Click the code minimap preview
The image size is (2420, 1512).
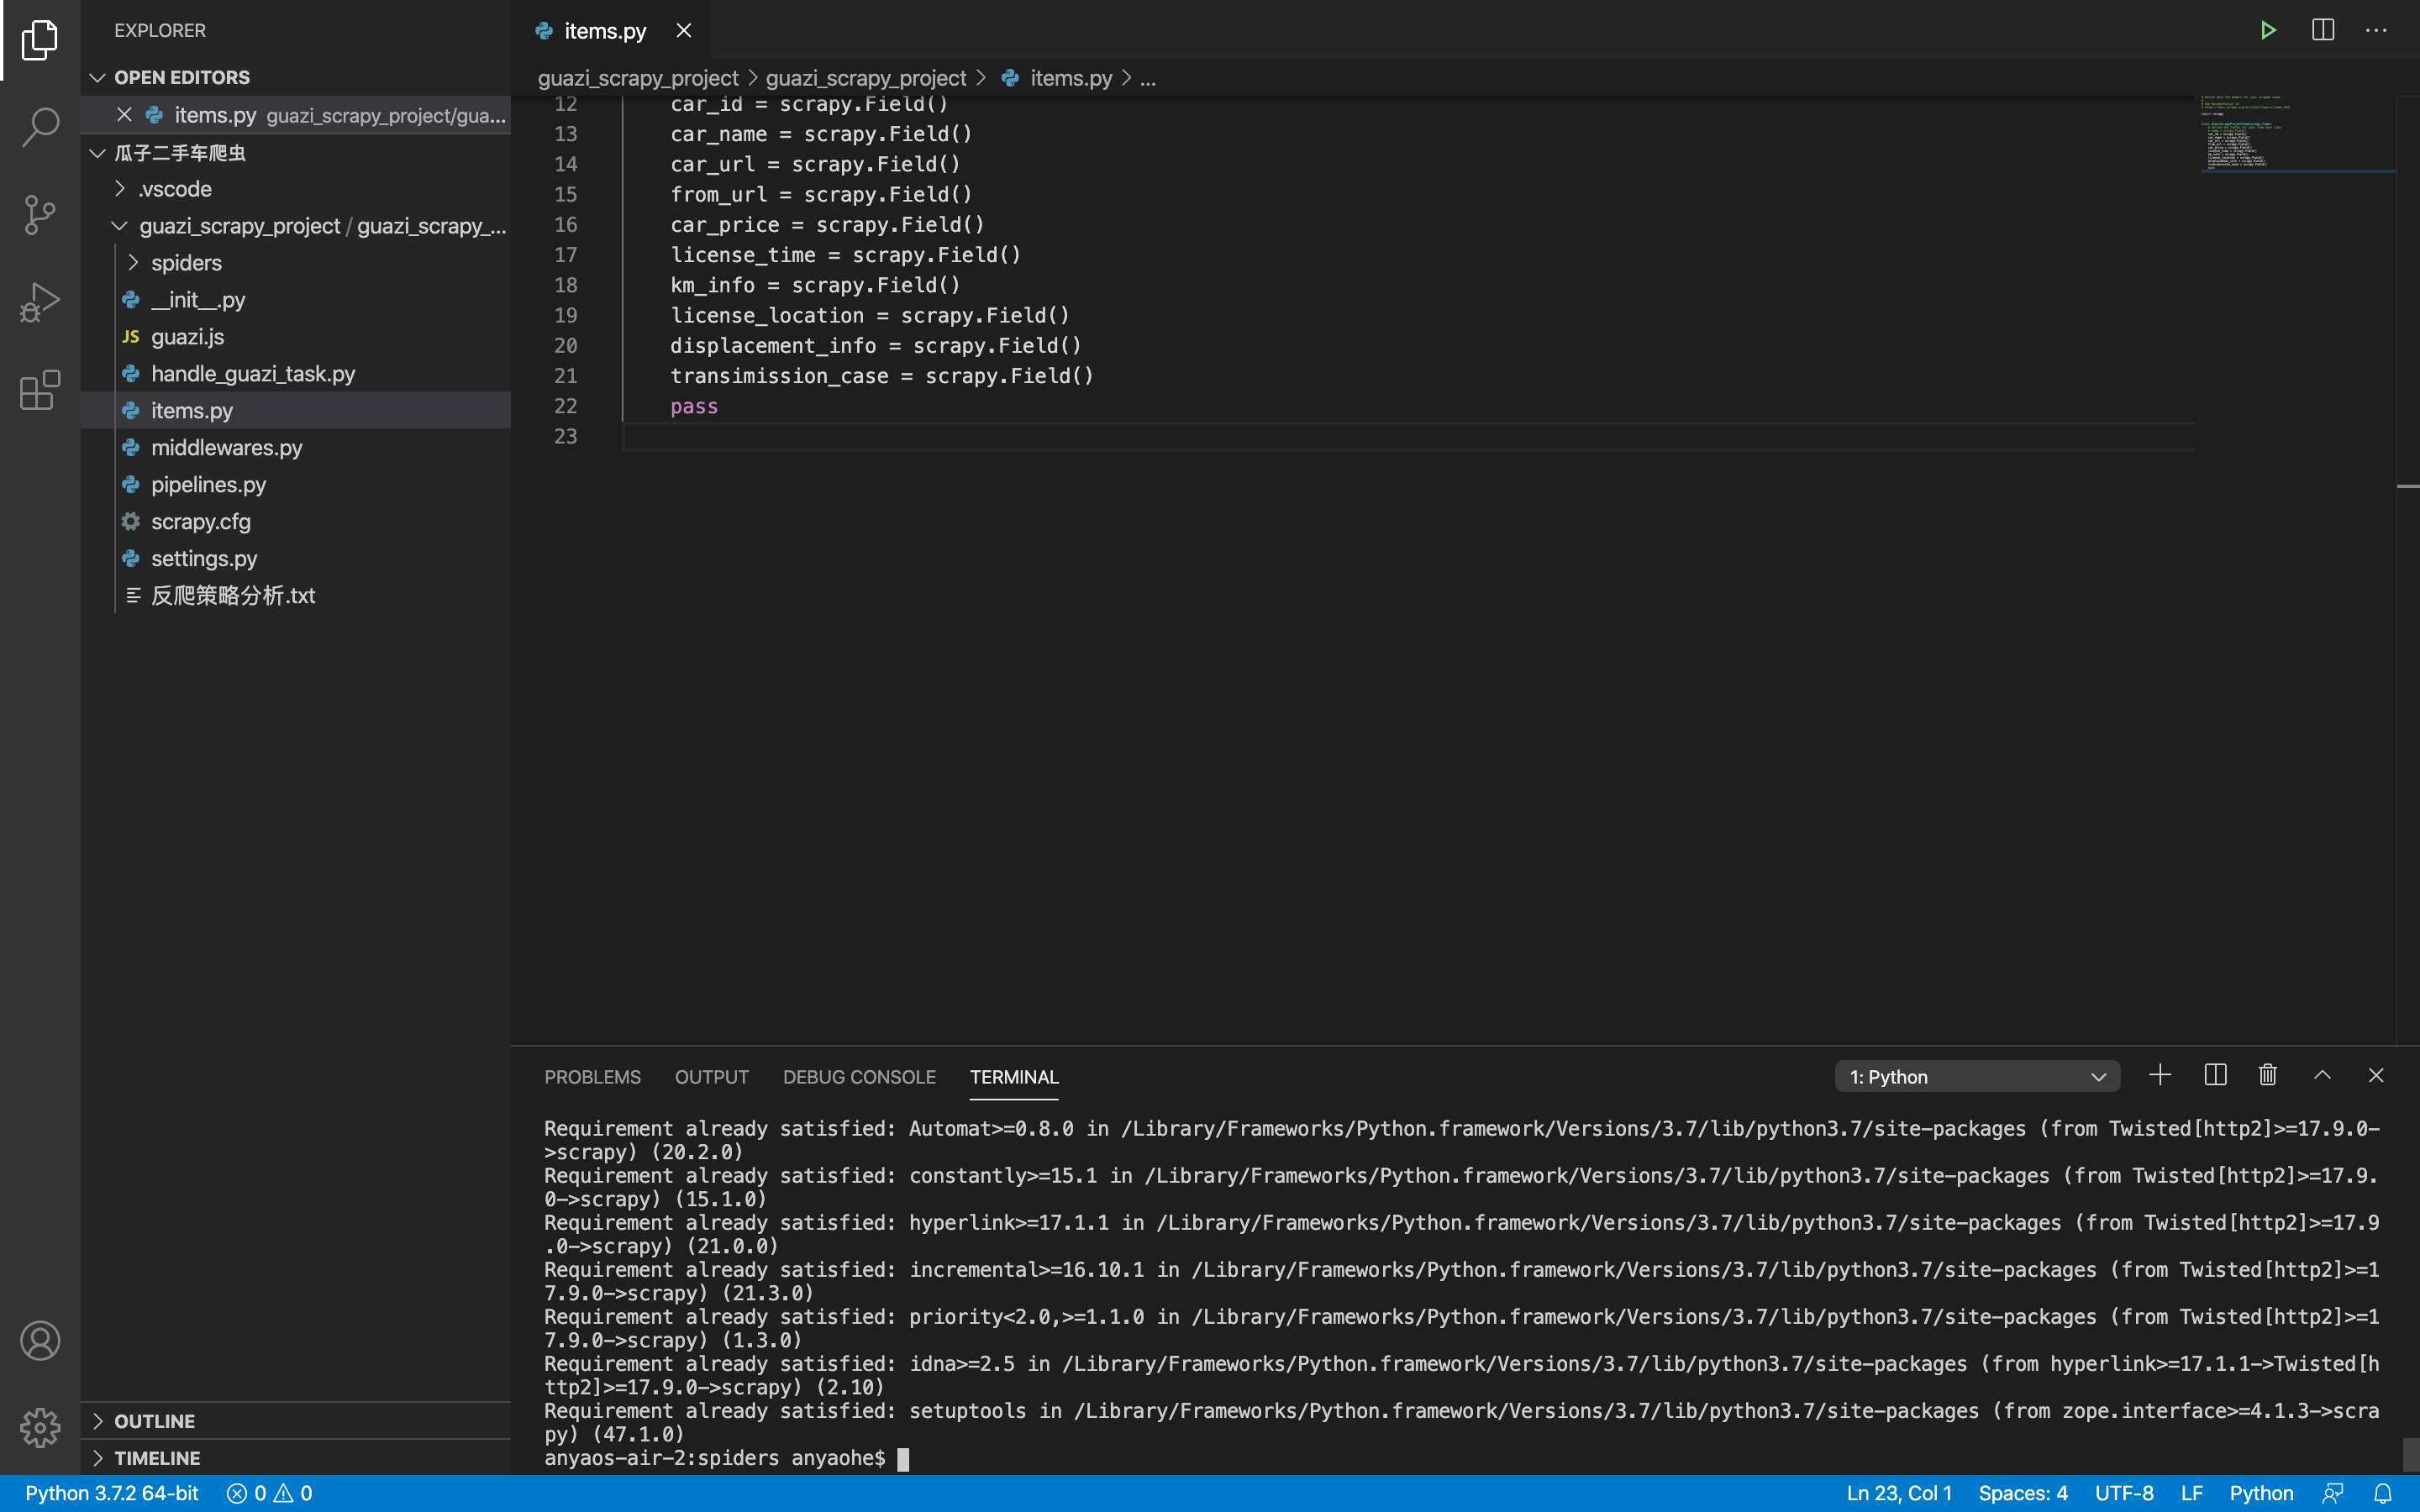point(2297,133)
